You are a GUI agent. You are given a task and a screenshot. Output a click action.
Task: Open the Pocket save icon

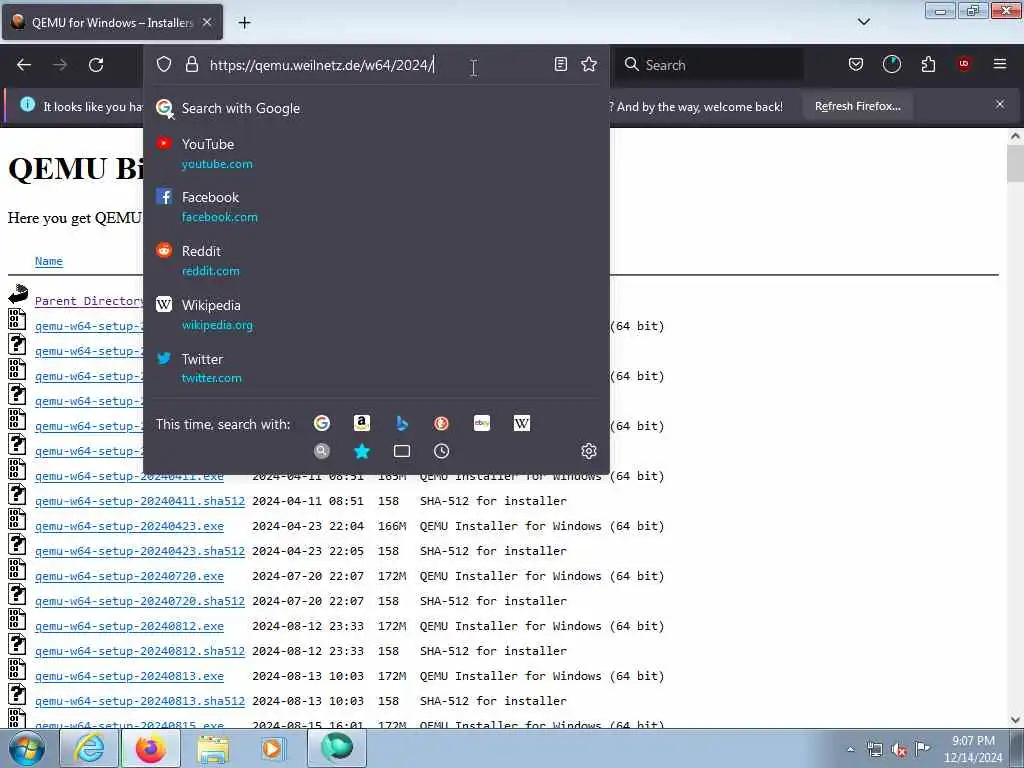(x=856, y=64)
